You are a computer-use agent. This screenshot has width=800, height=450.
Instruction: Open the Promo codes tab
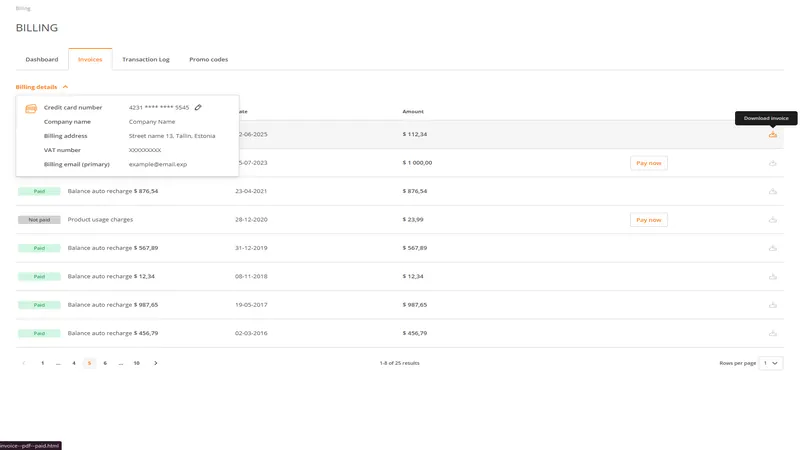(x=208, y=59)
